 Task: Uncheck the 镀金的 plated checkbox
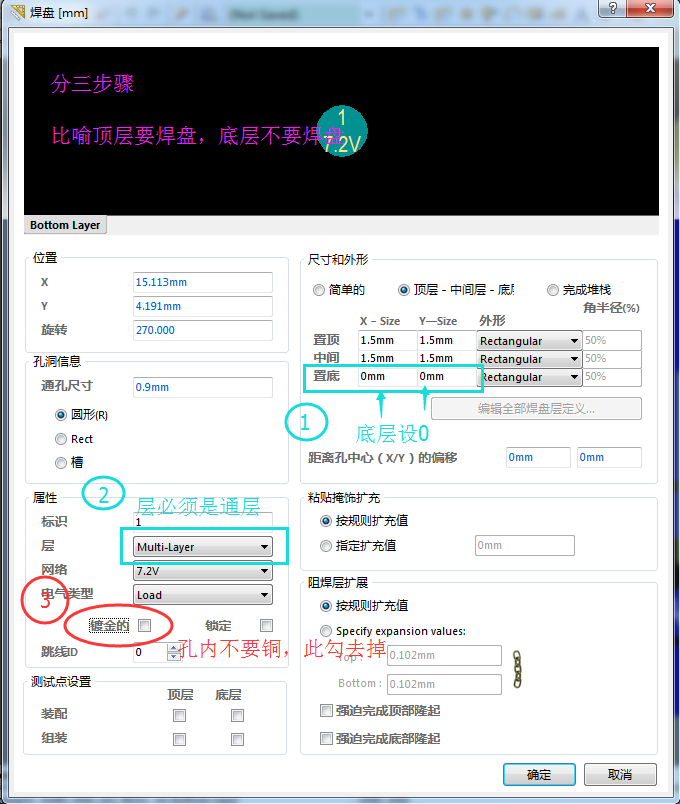point(145,625)
